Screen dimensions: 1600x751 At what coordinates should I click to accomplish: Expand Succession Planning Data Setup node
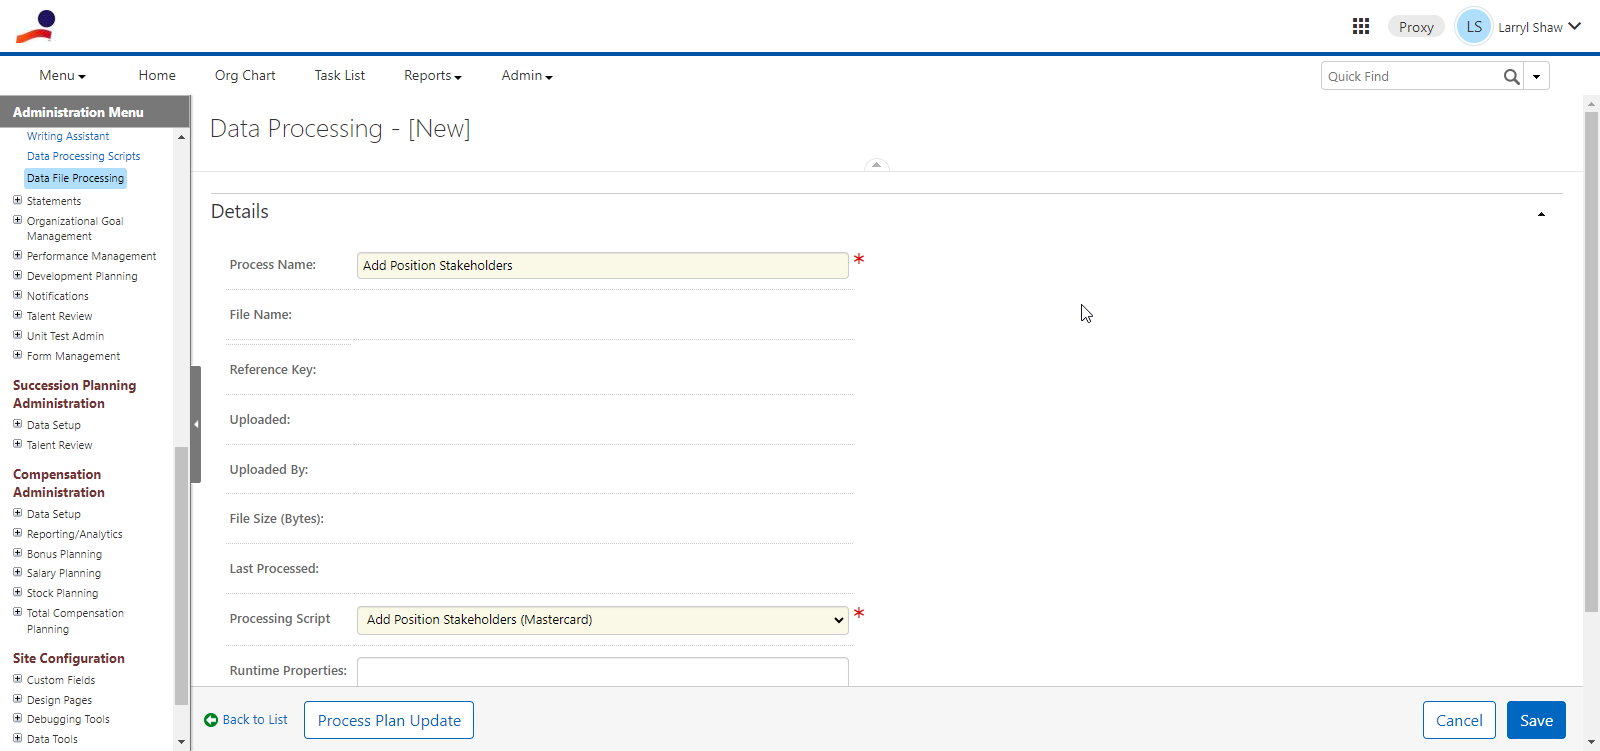[17, 424]
